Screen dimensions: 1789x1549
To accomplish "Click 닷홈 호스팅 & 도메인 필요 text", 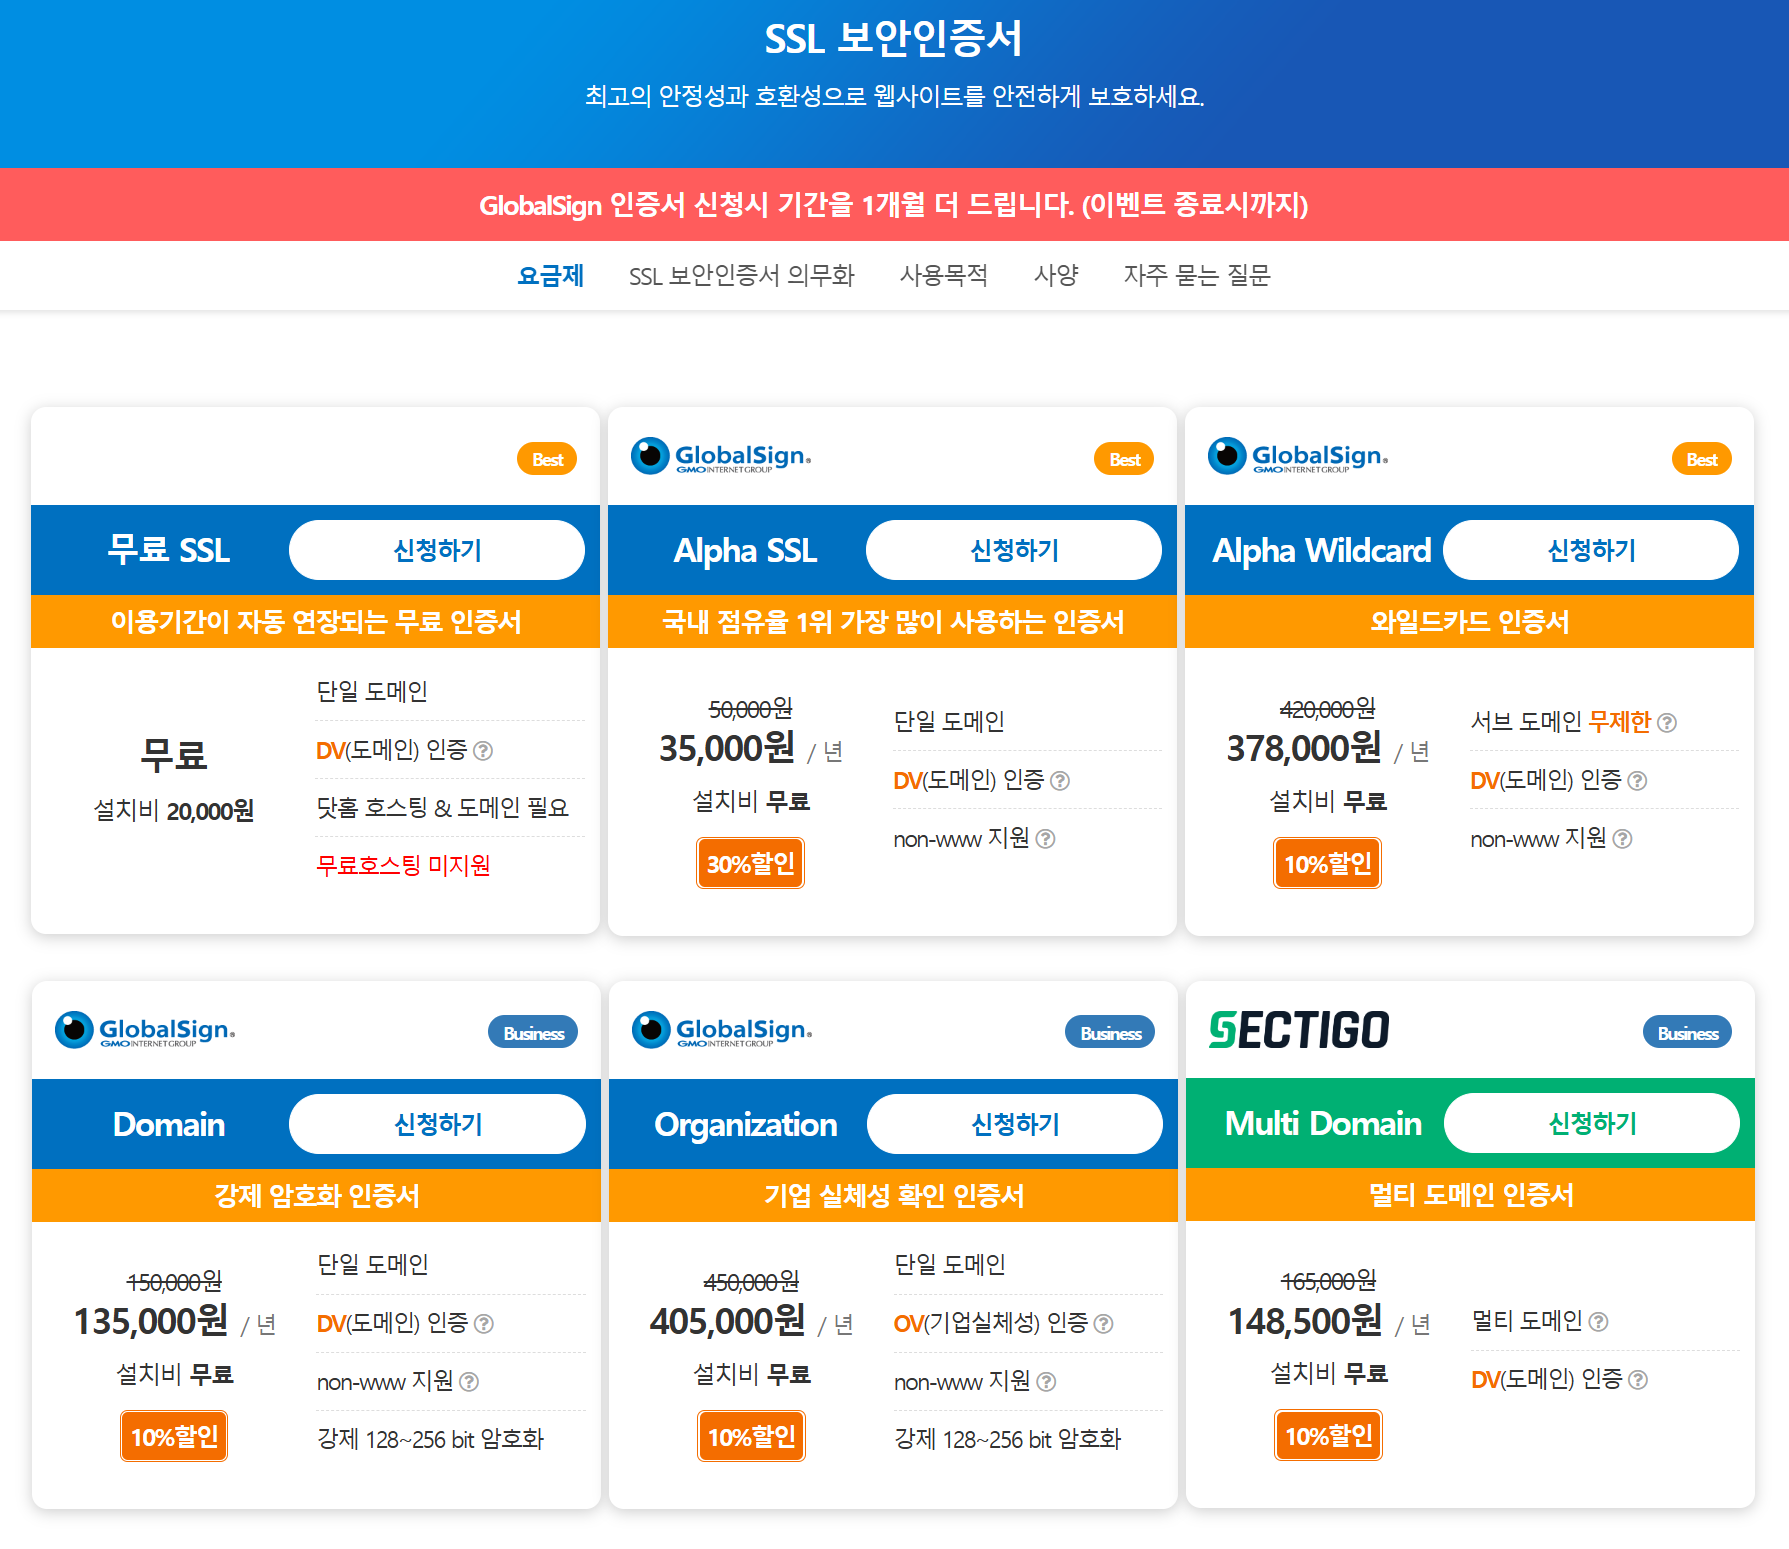I will 442,807.
